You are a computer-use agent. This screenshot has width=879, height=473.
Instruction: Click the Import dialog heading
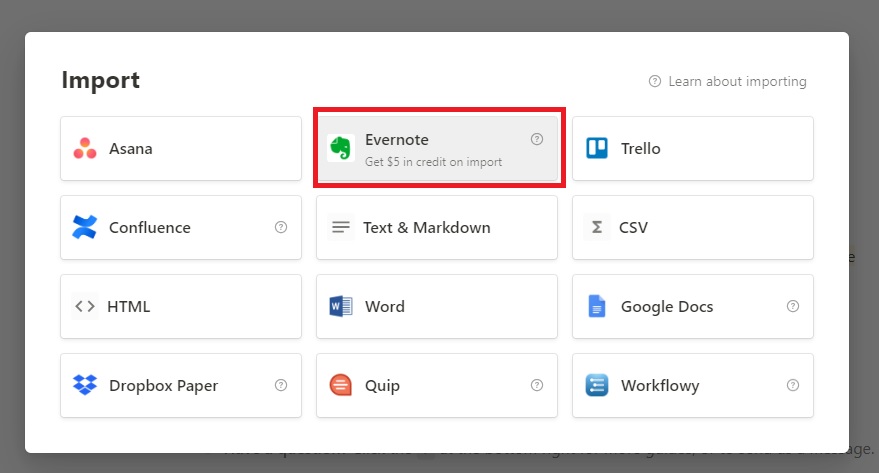[100, 80]
